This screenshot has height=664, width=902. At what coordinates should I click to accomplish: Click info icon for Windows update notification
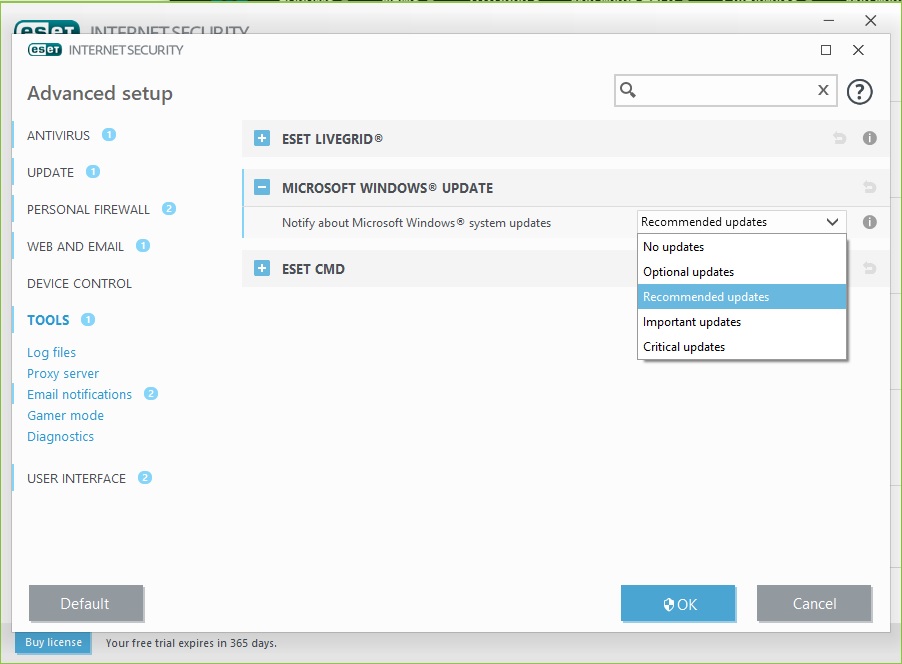[x=869, y=222]
